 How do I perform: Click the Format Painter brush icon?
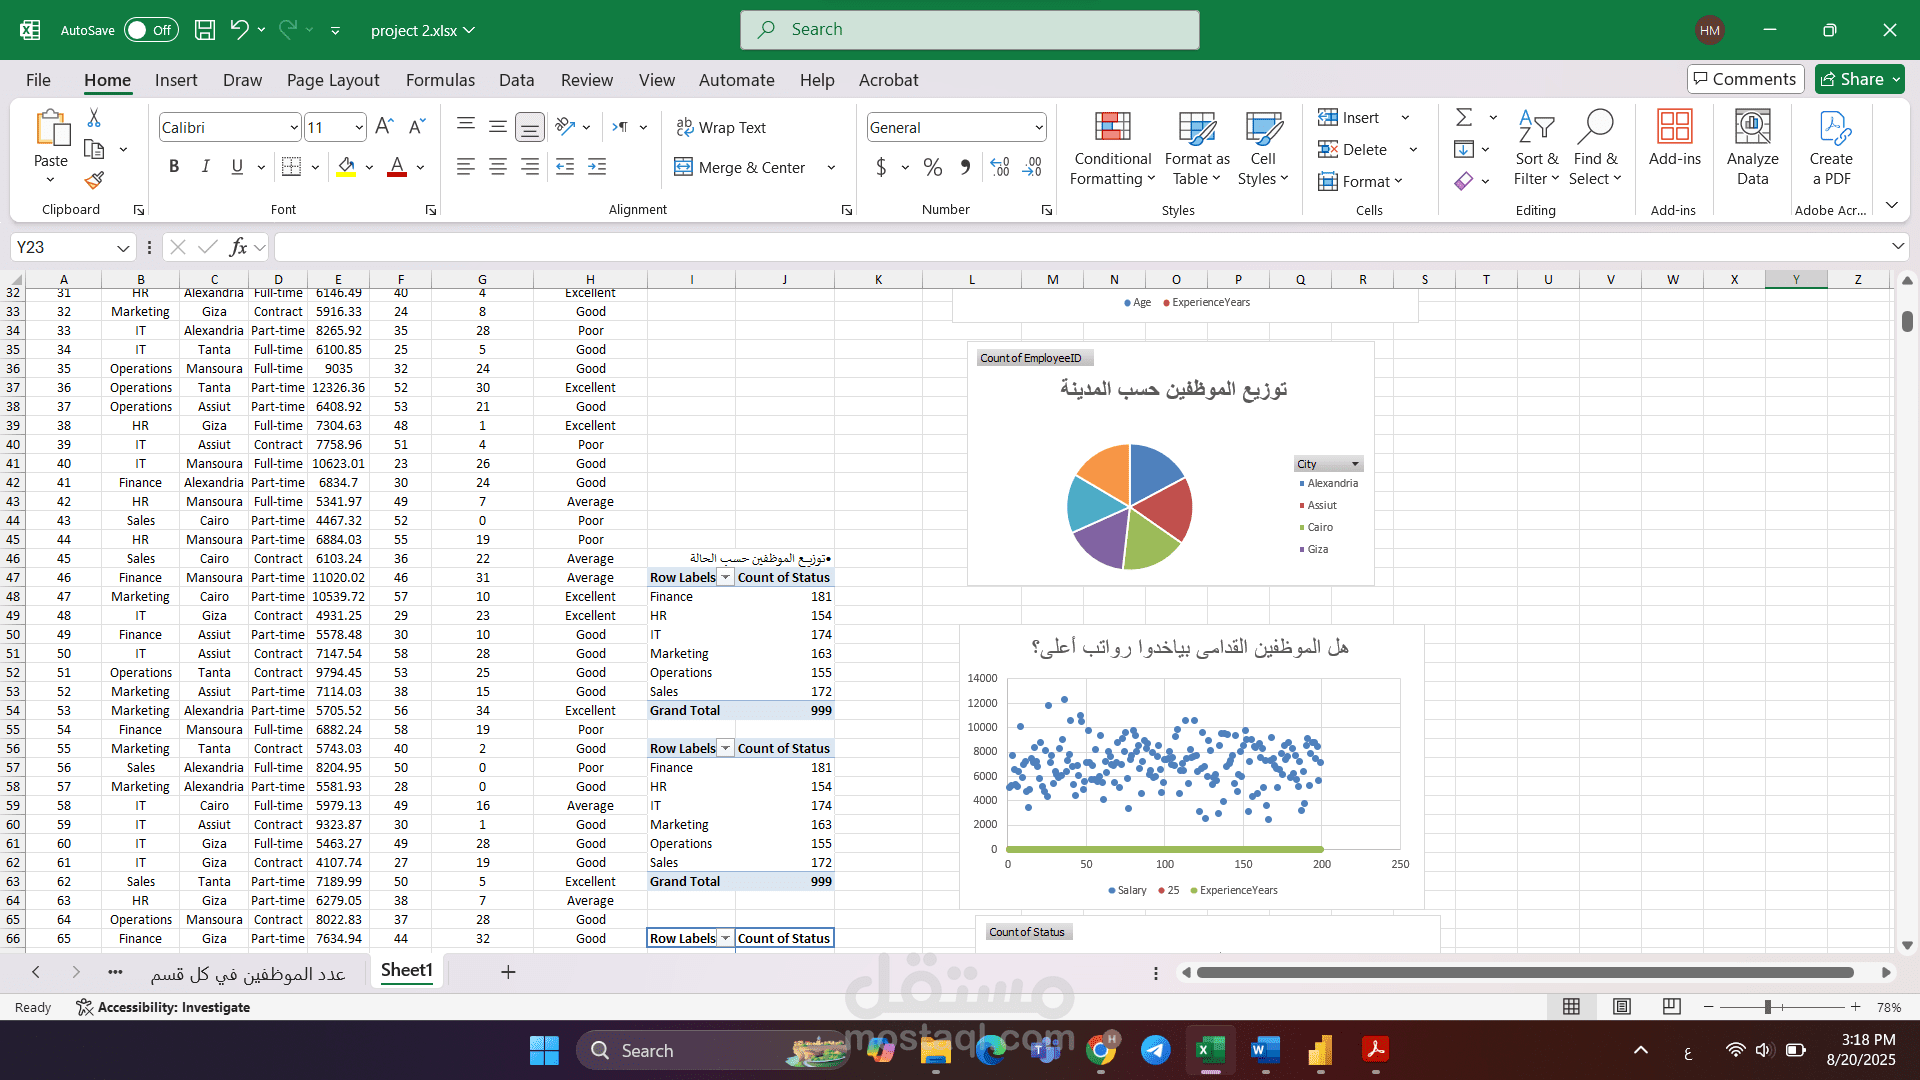point(94,180)
